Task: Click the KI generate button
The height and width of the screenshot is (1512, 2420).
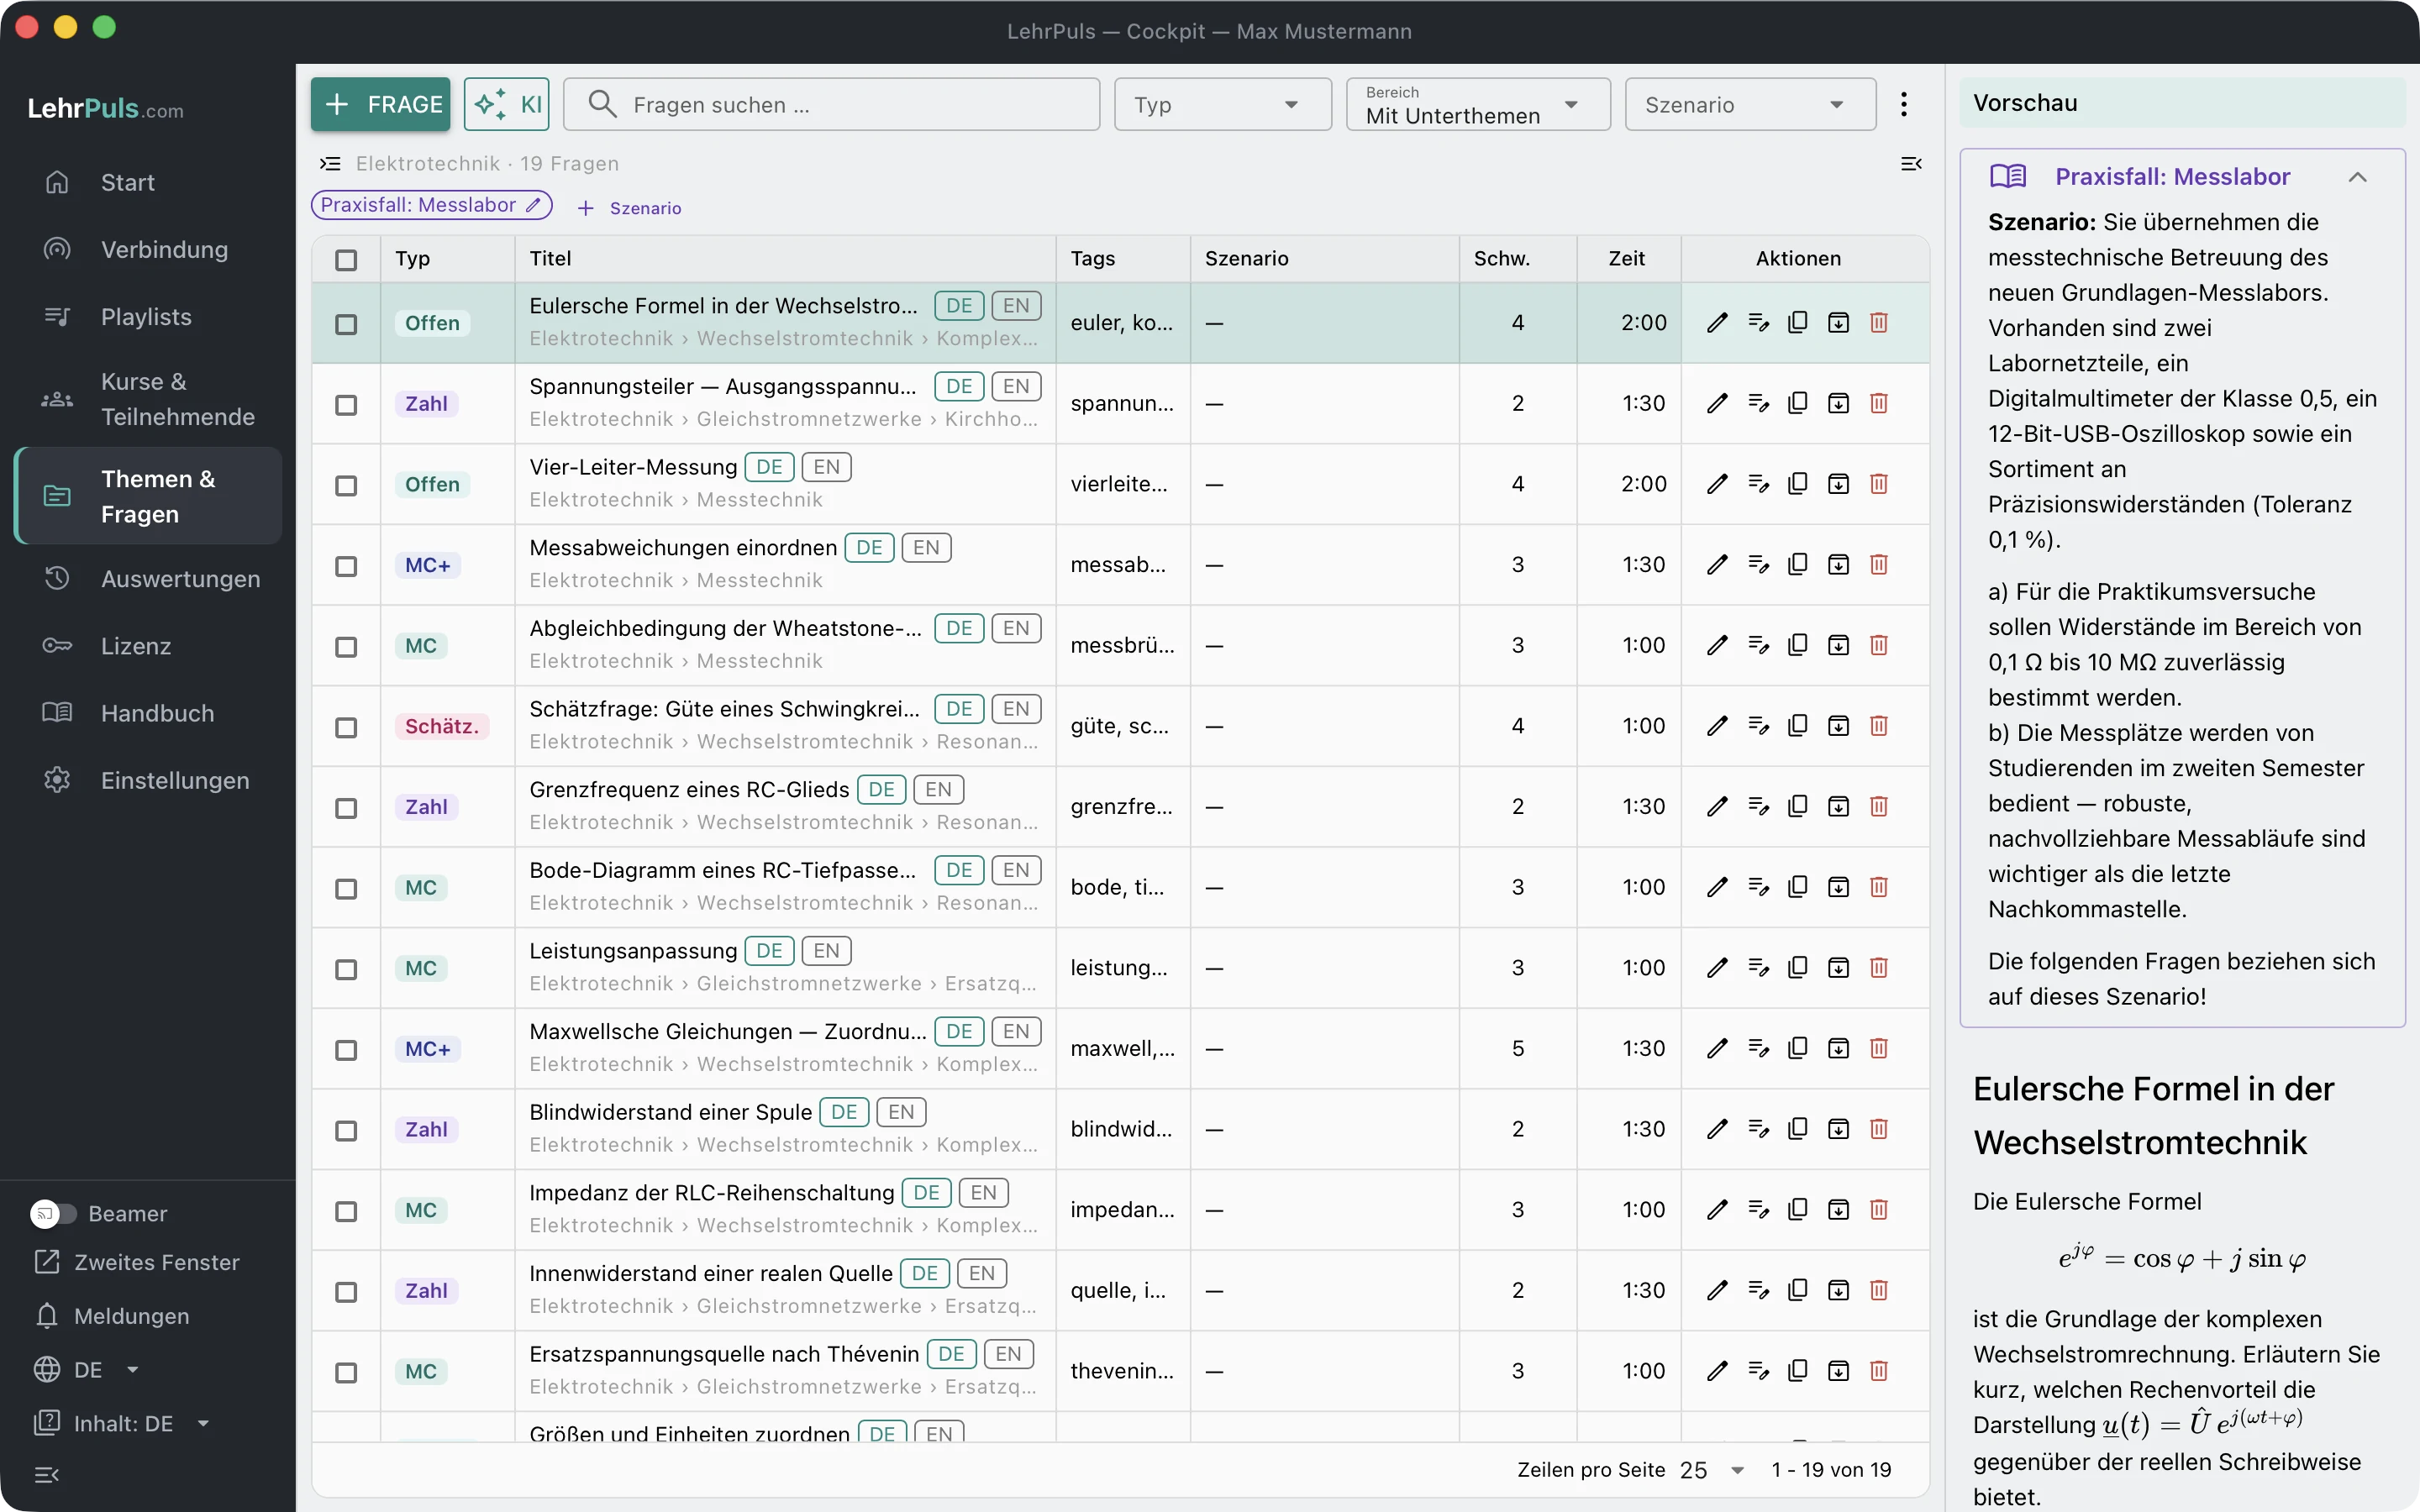Action: (x=507, y=104)
